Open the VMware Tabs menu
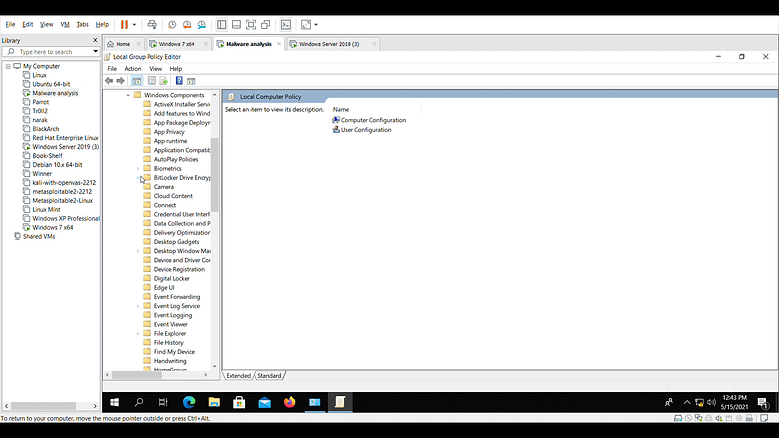This screenshot has width=779, height=438. 82,24
